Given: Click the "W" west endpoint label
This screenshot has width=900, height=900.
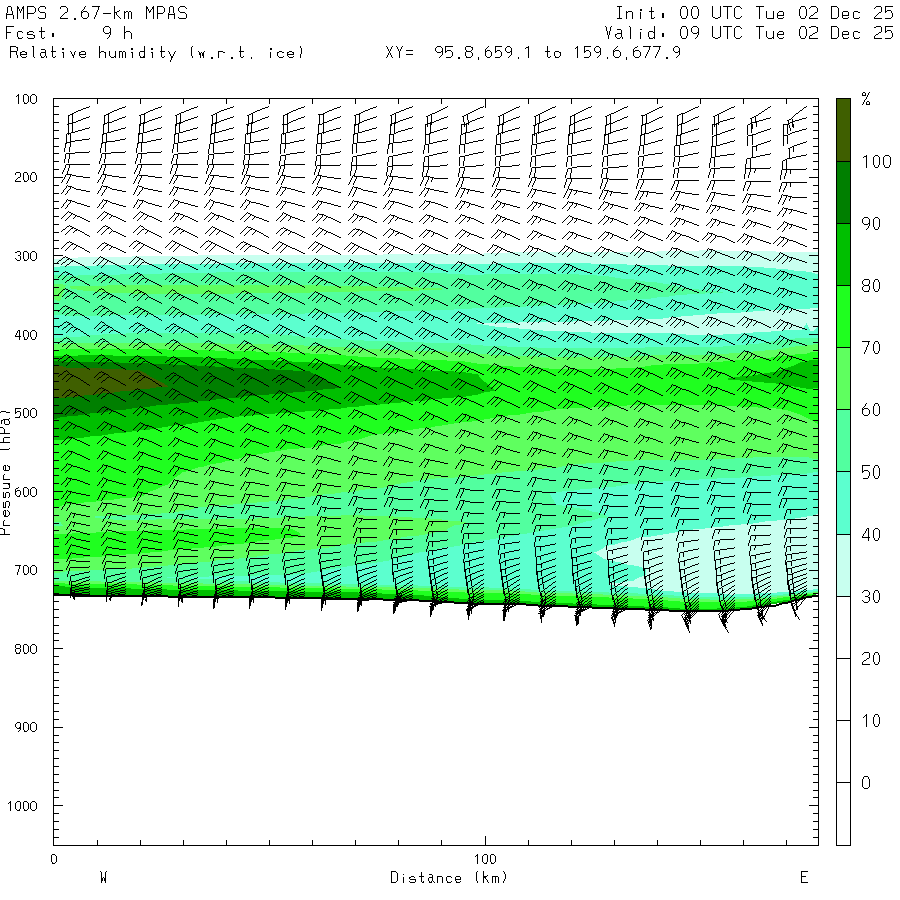Looking at the screenshot, I should click(x=103, y=878).
